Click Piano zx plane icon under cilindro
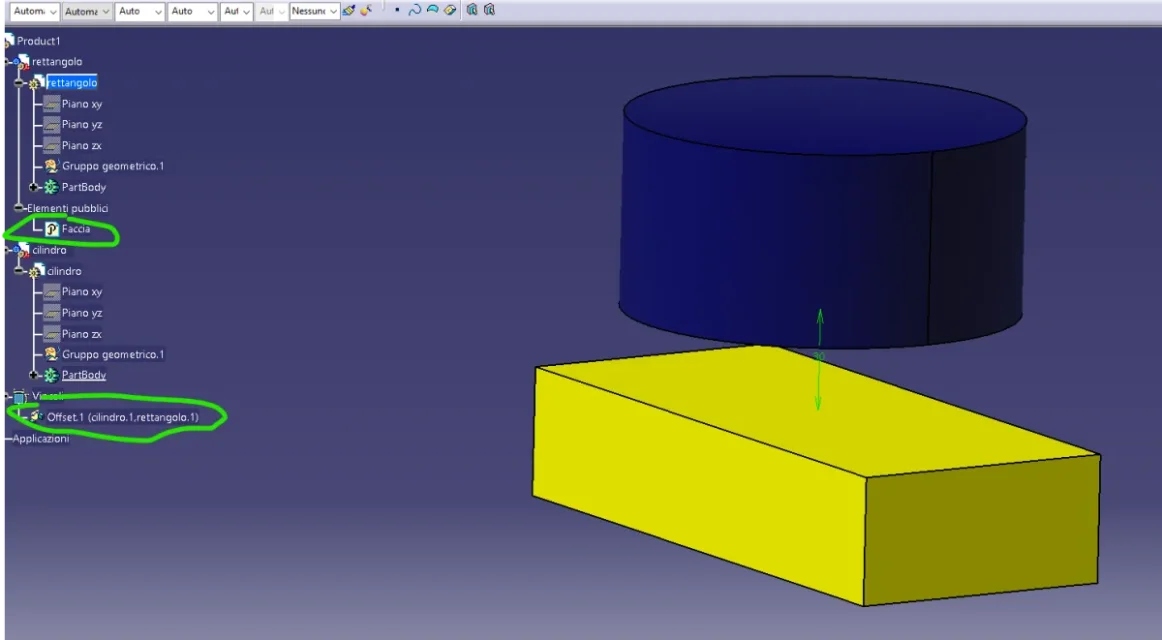Viewport: 1162px width, 640px height. [x=51, y=334]
